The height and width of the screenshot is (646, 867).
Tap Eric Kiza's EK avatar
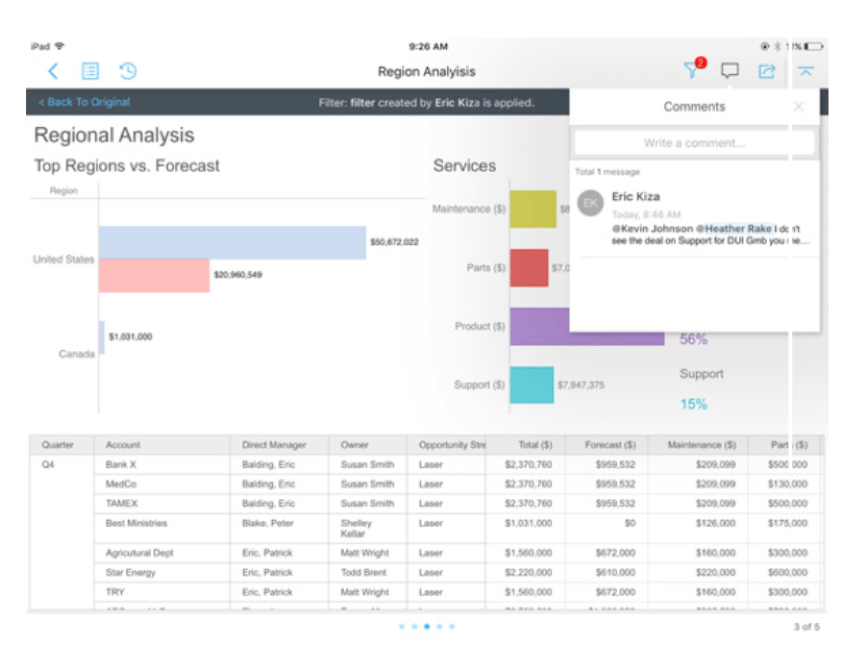click(x=591, y=203)
